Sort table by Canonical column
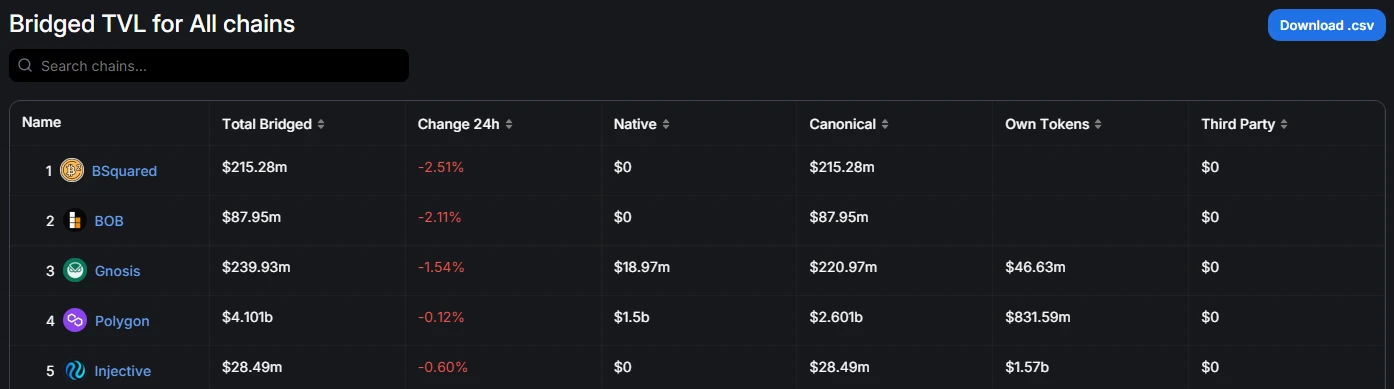Image resolution: width=1394 pixels, height=389 pixels. (x=849, y=125)
